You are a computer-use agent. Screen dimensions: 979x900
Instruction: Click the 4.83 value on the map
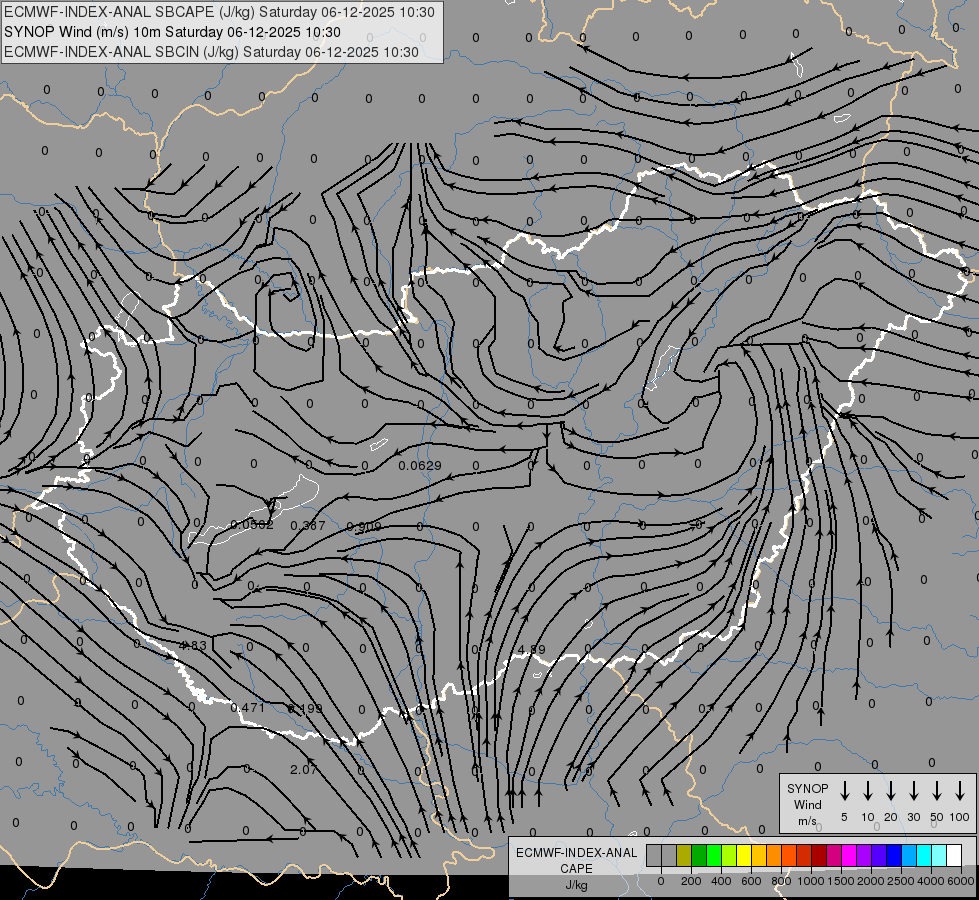pyautogui.click(x=192, y=645)
